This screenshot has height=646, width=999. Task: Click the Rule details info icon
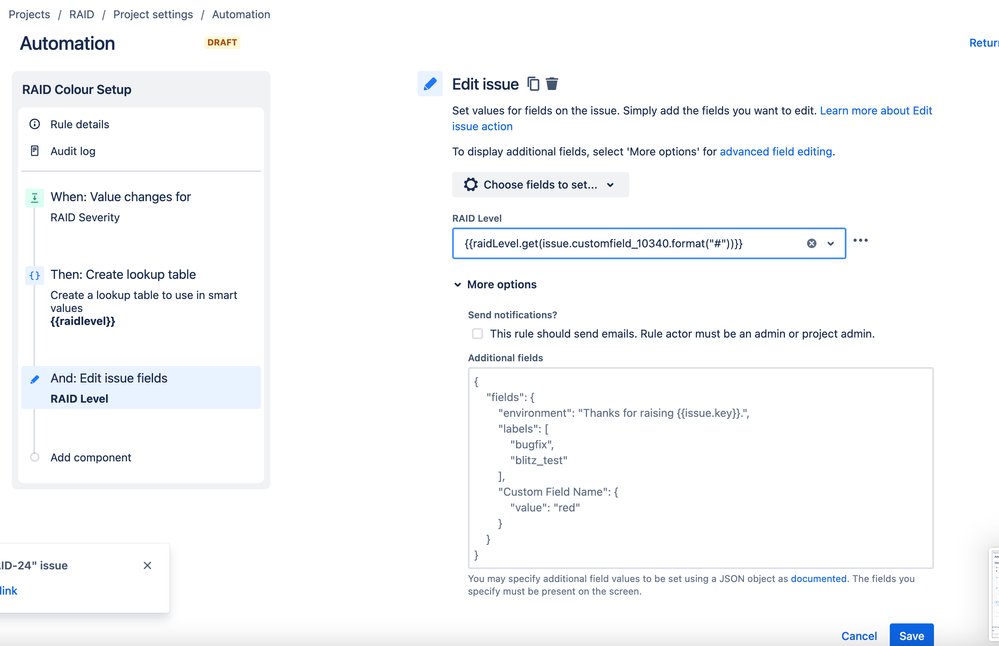point(35,124)
